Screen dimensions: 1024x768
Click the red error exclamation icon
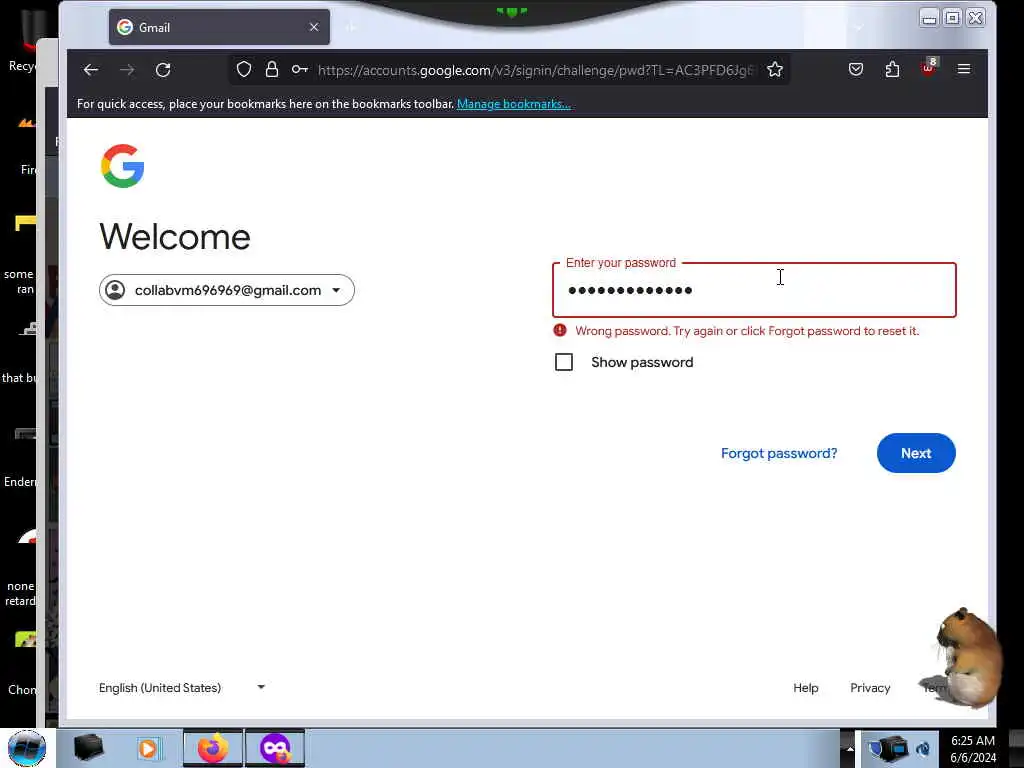click(x=560, y=330)
